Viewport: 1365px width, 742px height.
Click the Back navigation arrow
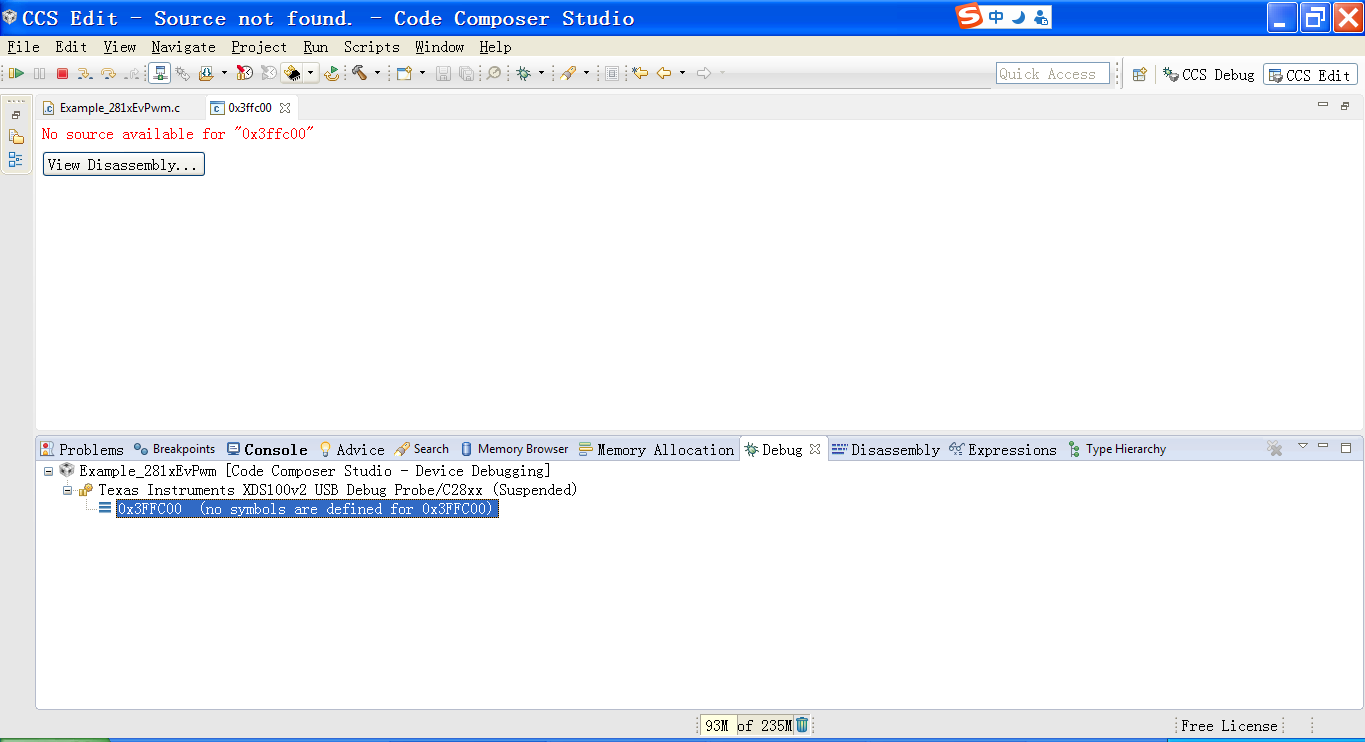point(664,73)
